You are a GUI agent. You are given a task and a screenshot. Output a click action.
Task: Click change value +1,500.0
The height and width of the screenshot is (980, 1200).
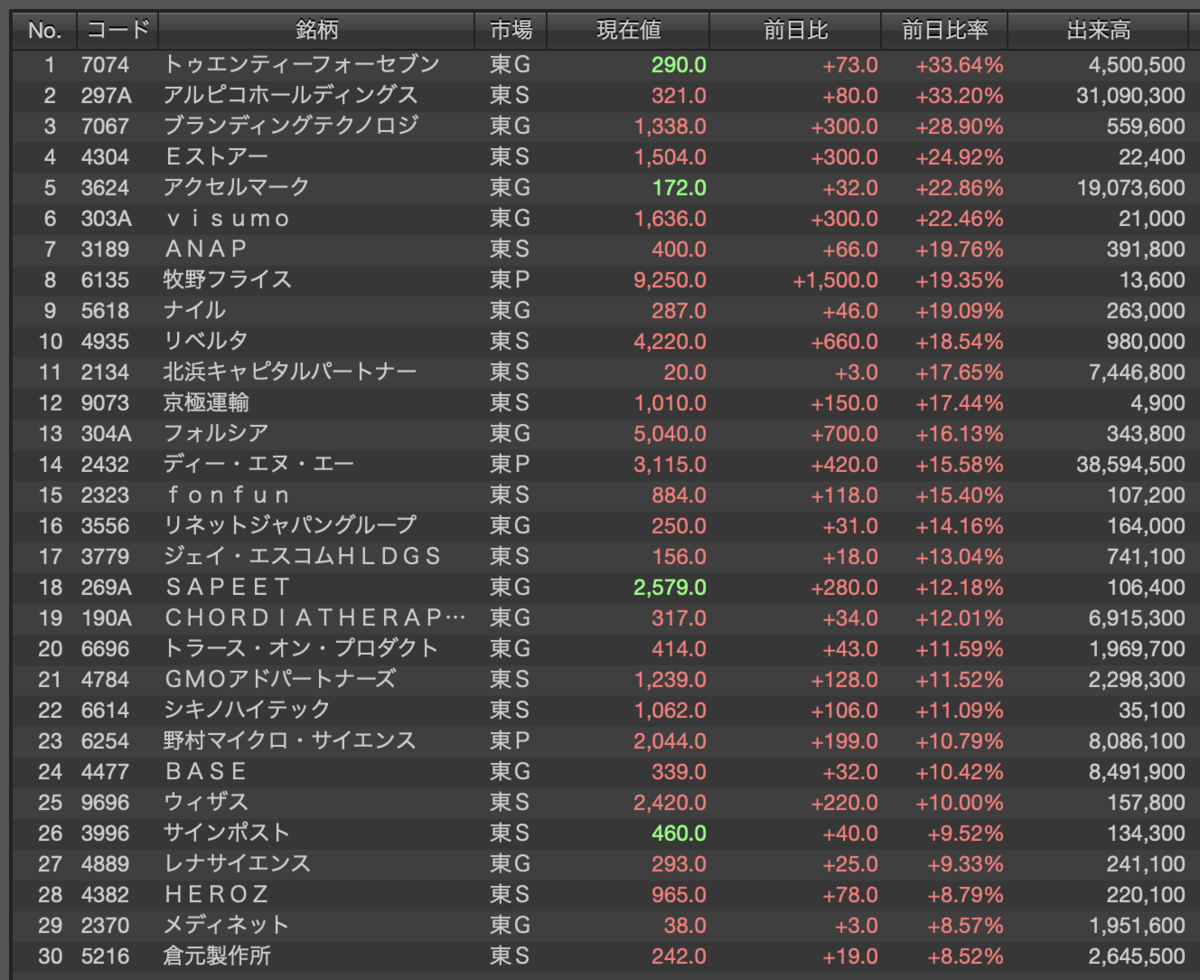(x=835, y=279)
